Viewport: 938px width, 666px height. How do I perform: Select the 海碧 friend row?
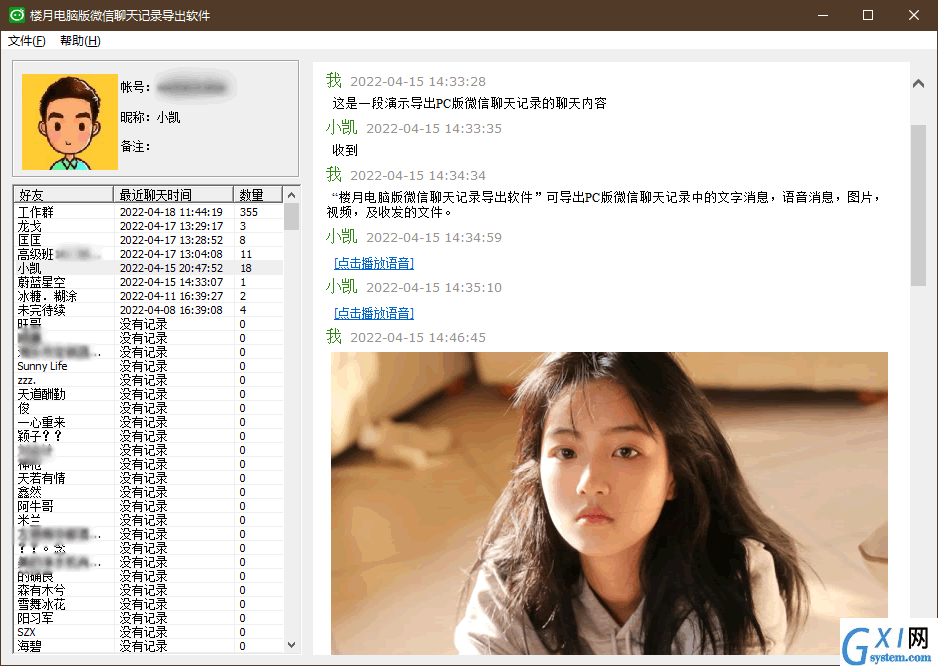pos(148,646)
